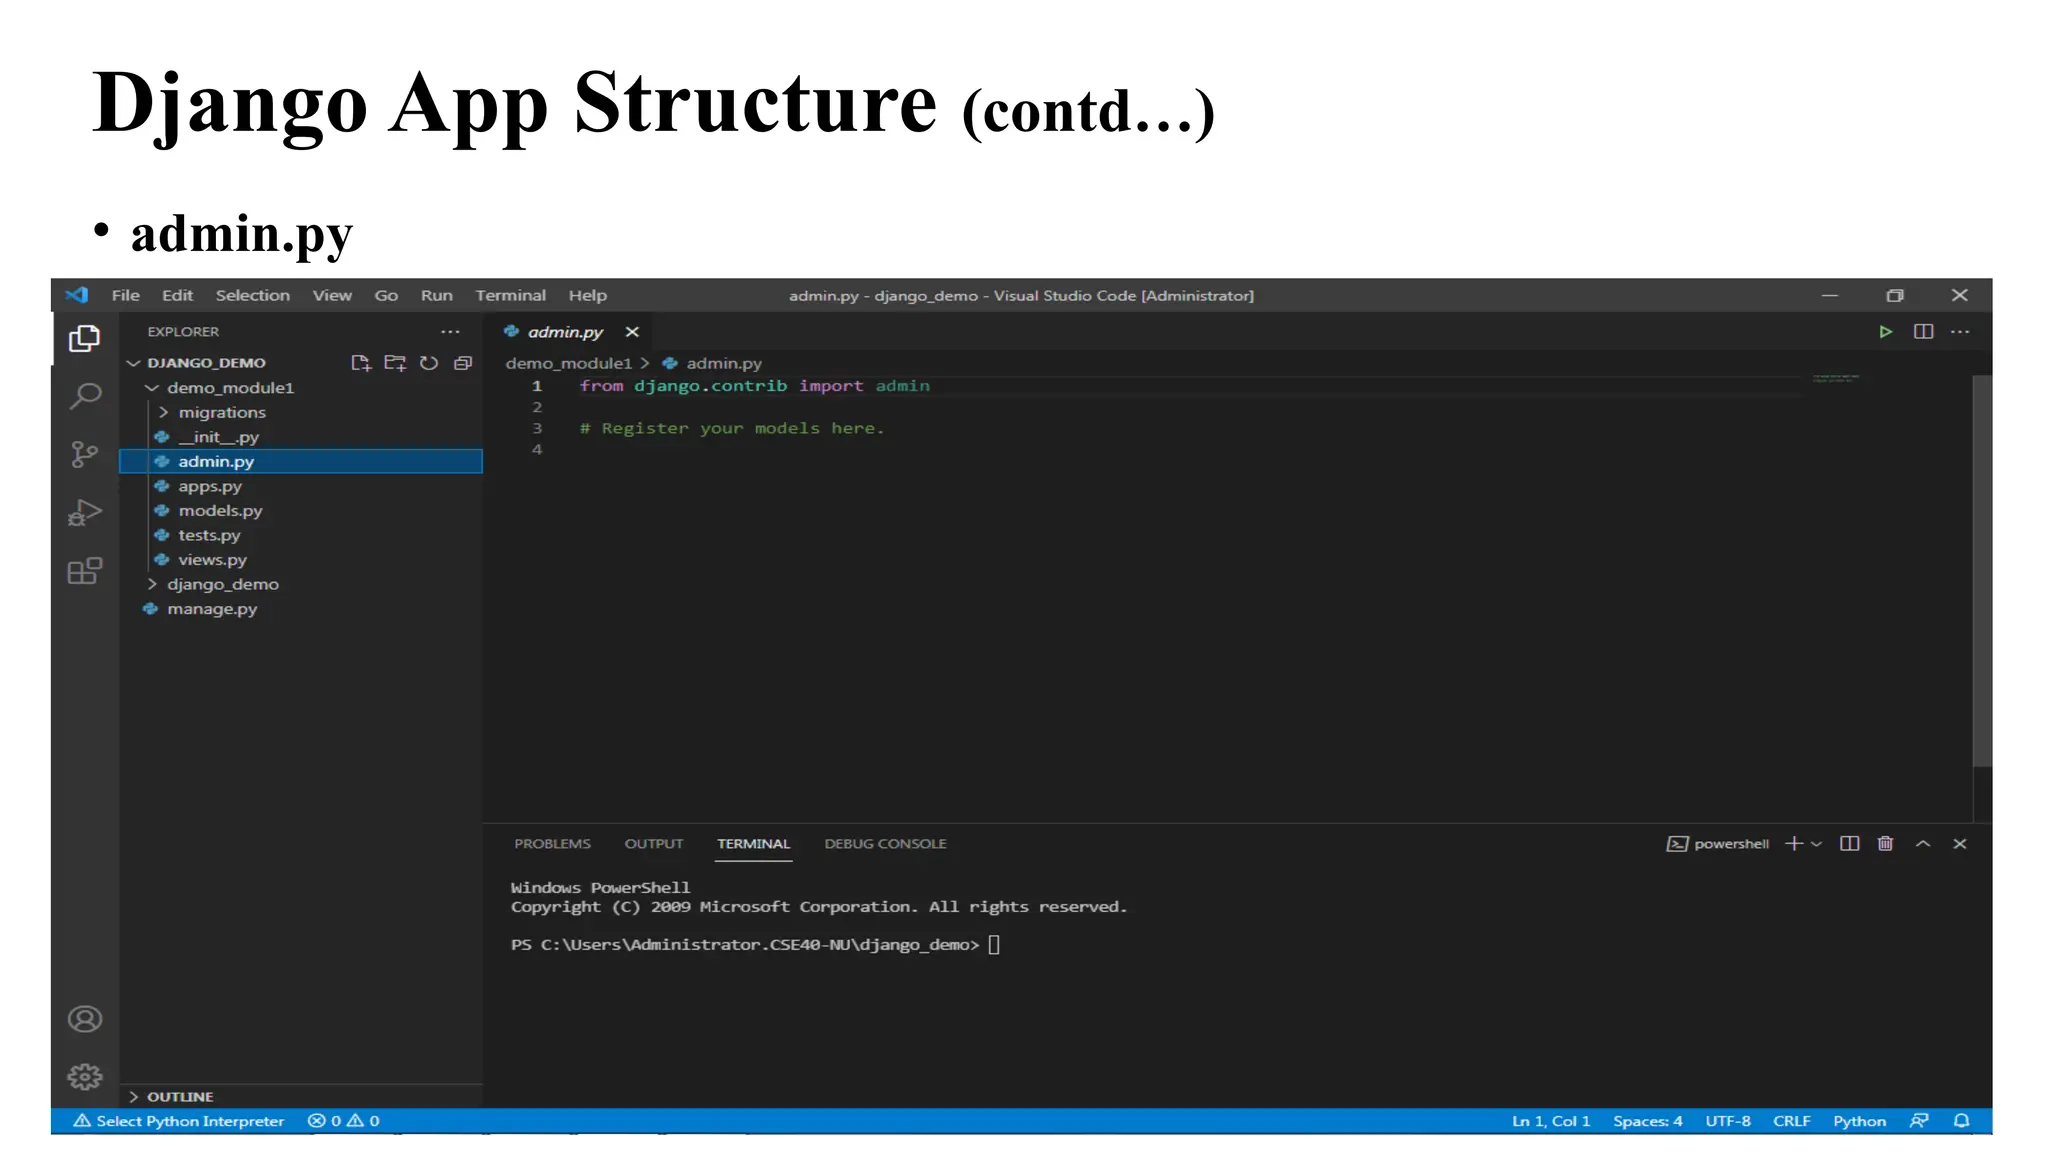Open the File menu
This screenshot has width=2048, height=1152.
pos(126,295)
